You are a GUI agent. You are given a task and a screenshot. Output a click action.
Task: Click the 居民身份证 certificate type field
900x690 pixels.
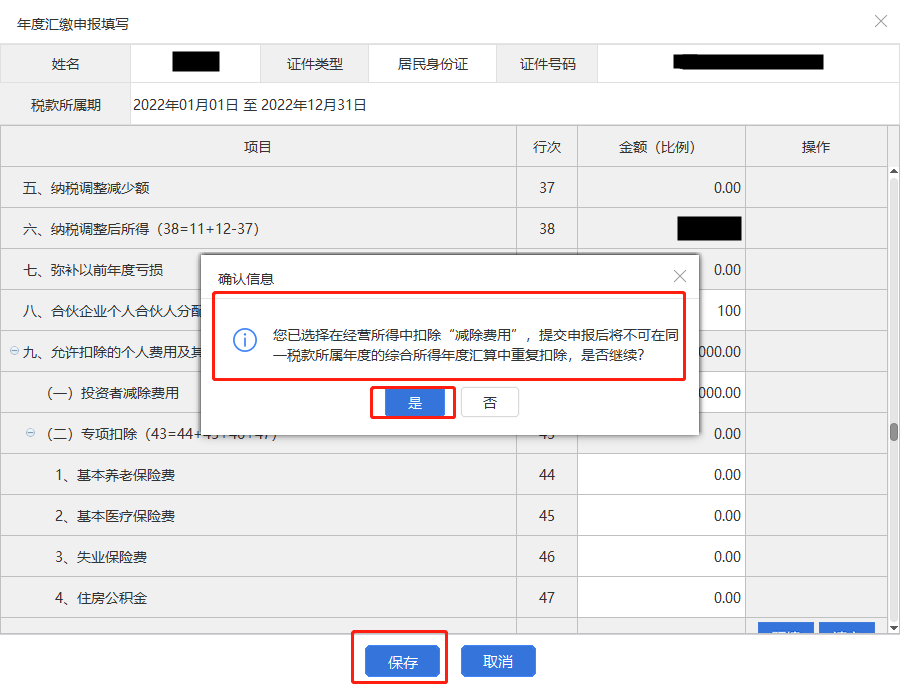pyautogui.click(x=432, y=64)
